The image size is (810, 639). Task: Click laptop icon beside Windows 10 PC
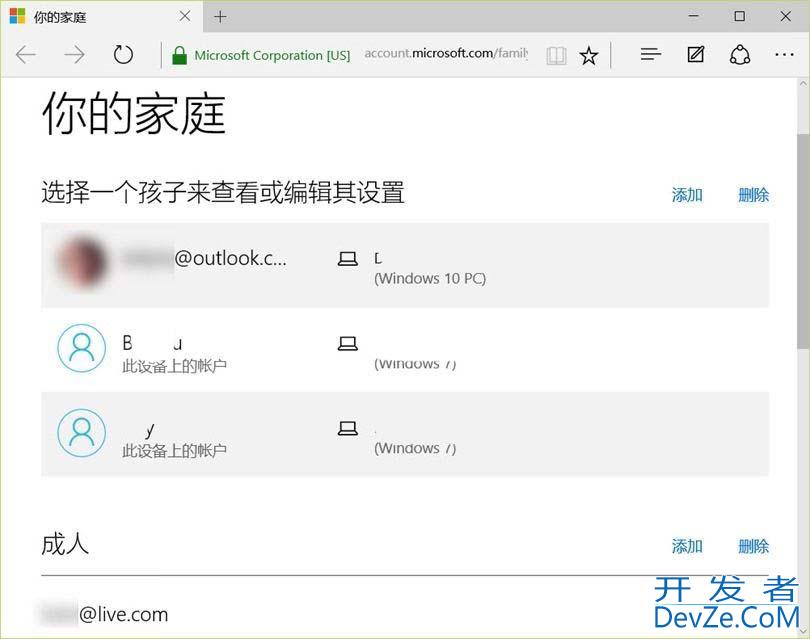[348, 258]
